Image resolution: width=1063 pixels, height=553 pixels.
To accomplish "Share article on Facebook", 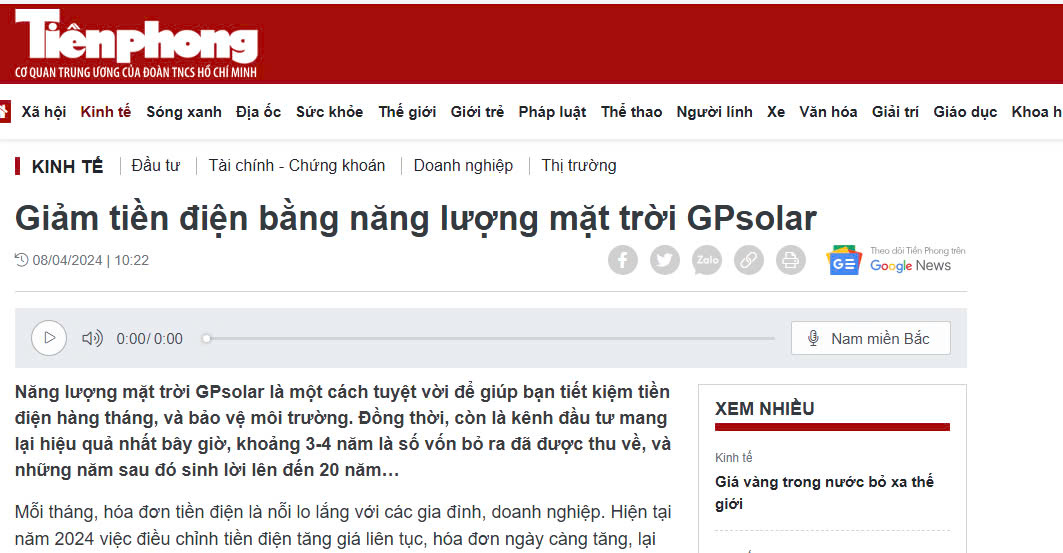I will pyautogui.click(x=622, y=261).
